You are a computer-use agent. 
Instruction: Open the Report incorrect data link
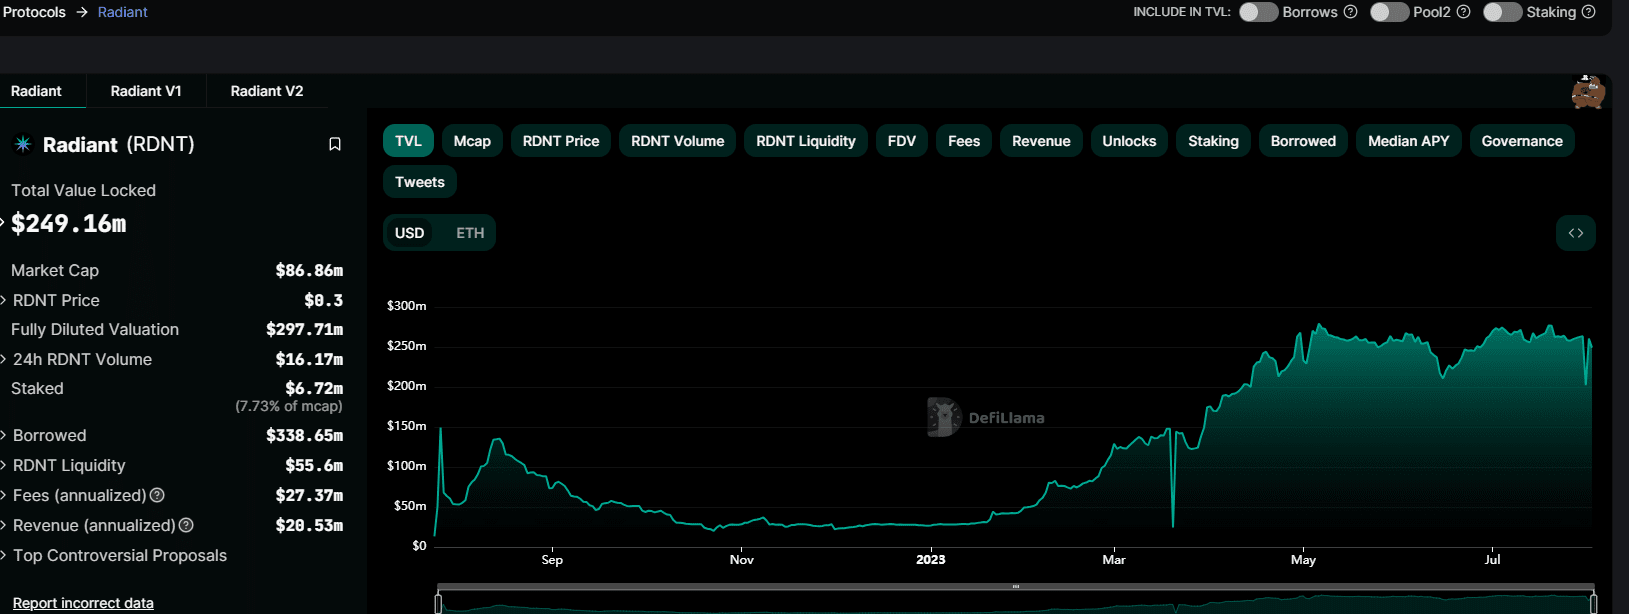[x=83, y=603]
